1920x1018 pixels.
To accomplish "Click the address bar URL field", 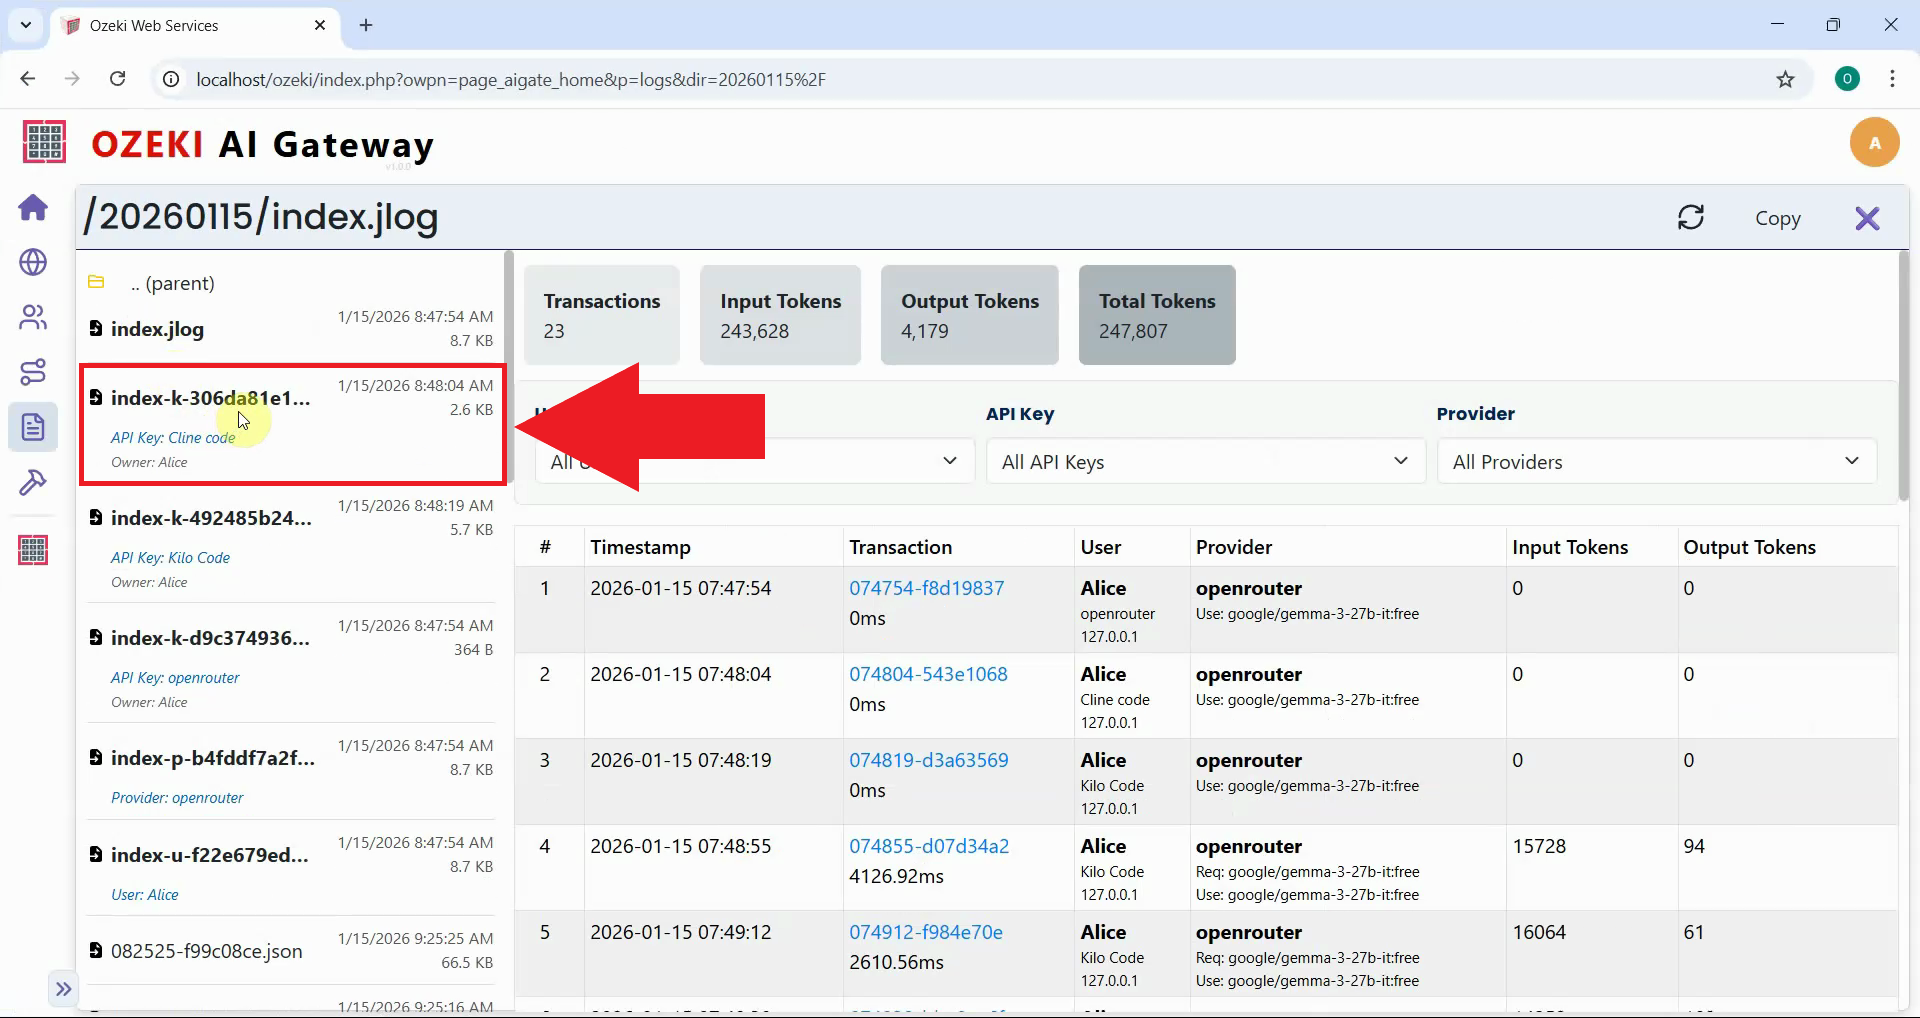I will [600, 79].
